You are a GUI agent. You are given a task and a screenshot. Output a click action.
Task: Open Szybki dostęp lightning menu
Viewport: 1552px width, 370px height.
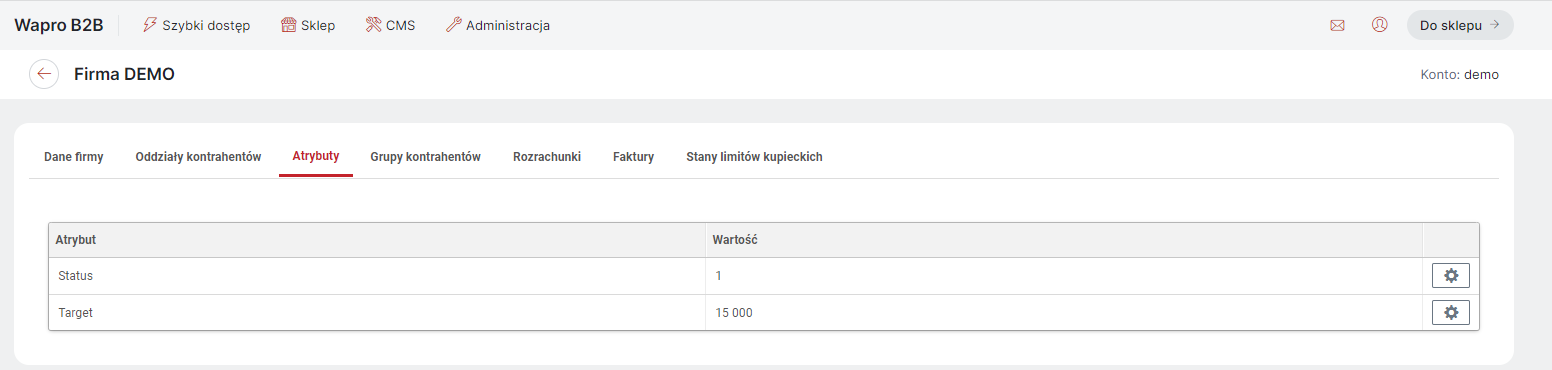coord(197,25)
